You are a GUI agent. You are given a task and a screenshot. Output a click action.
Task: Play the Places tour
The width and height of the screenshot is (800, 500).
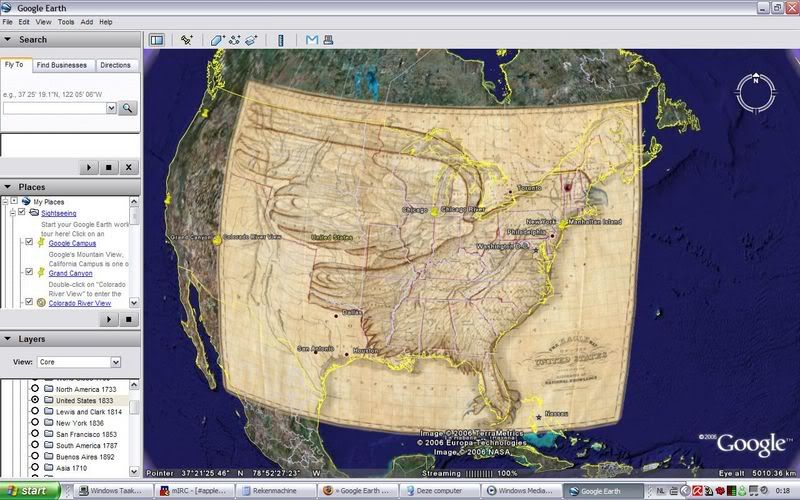click(109, 319)
